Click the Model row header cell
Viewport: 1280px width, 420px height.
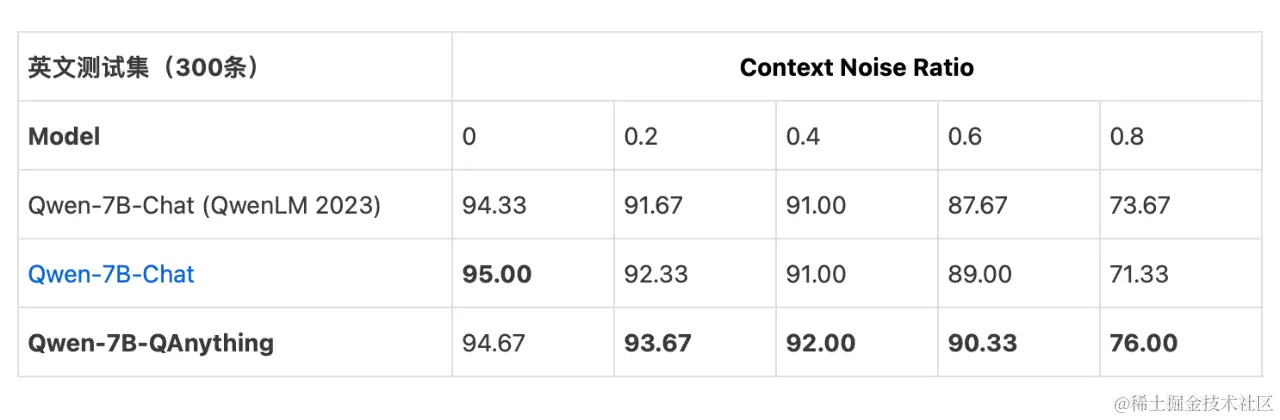click(64, 136)
